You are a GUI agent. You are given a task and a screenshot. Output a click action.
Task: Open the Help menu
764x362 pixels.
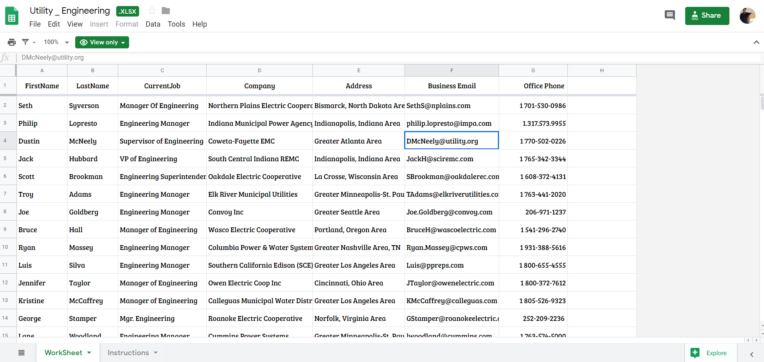coord(200,24)
